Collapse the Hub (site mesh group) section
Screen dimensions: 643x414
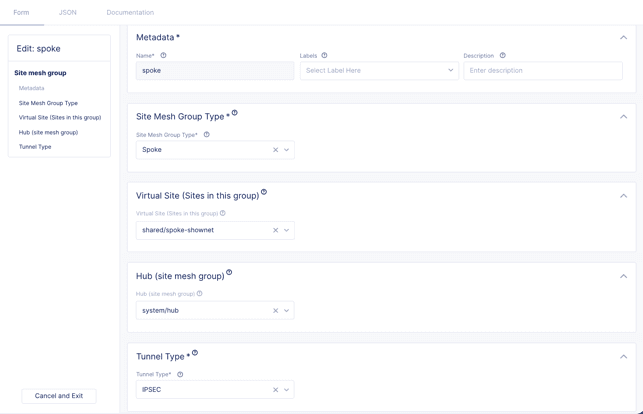(623, 276)
